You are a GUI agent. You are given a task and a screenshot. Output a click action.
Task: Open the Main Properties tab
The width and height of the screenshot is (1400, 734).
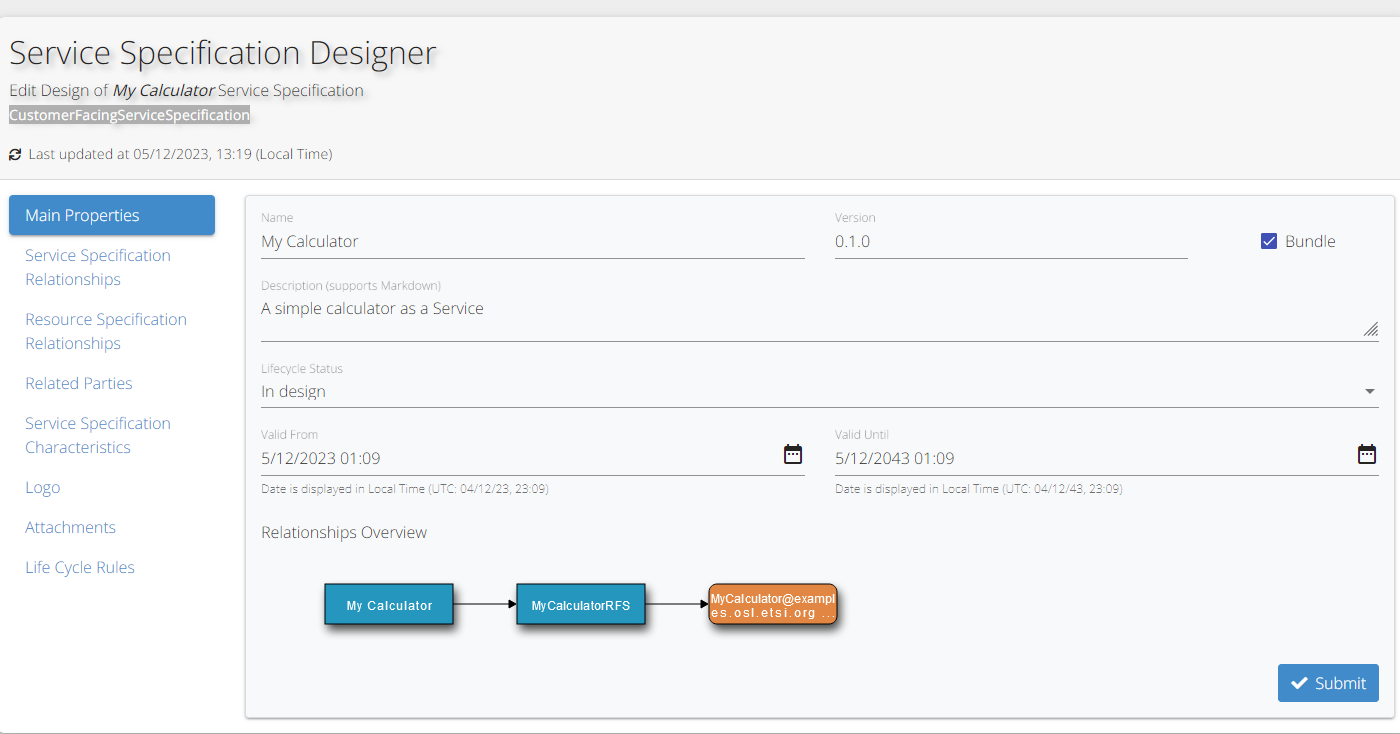(x=112, y=215)
